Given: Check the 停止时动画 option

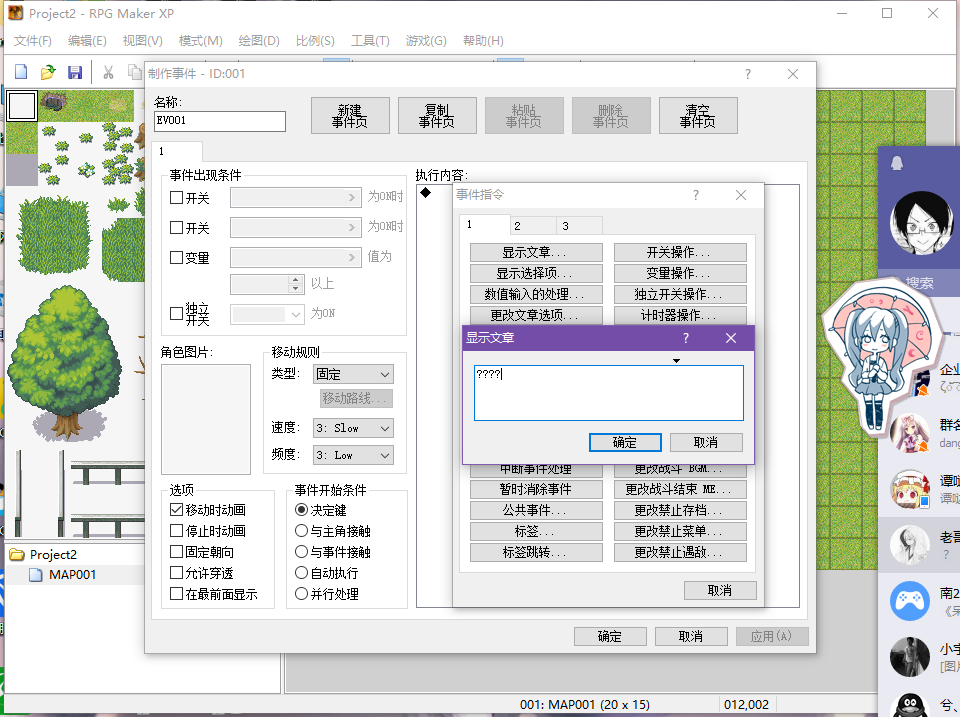Looking at the screenshot, I should tap(176, 530).
